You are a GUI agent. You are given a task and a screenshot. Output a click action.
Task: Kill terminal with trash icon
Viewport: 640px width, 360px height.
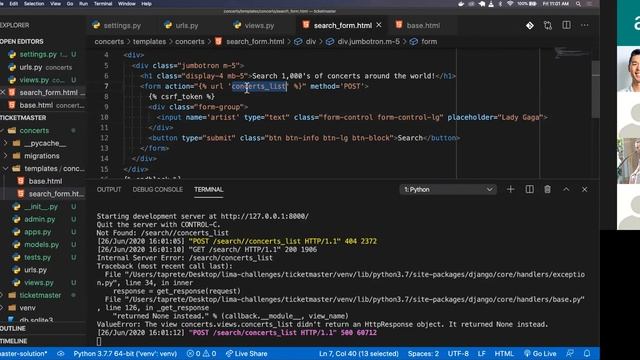click(547, 189)
